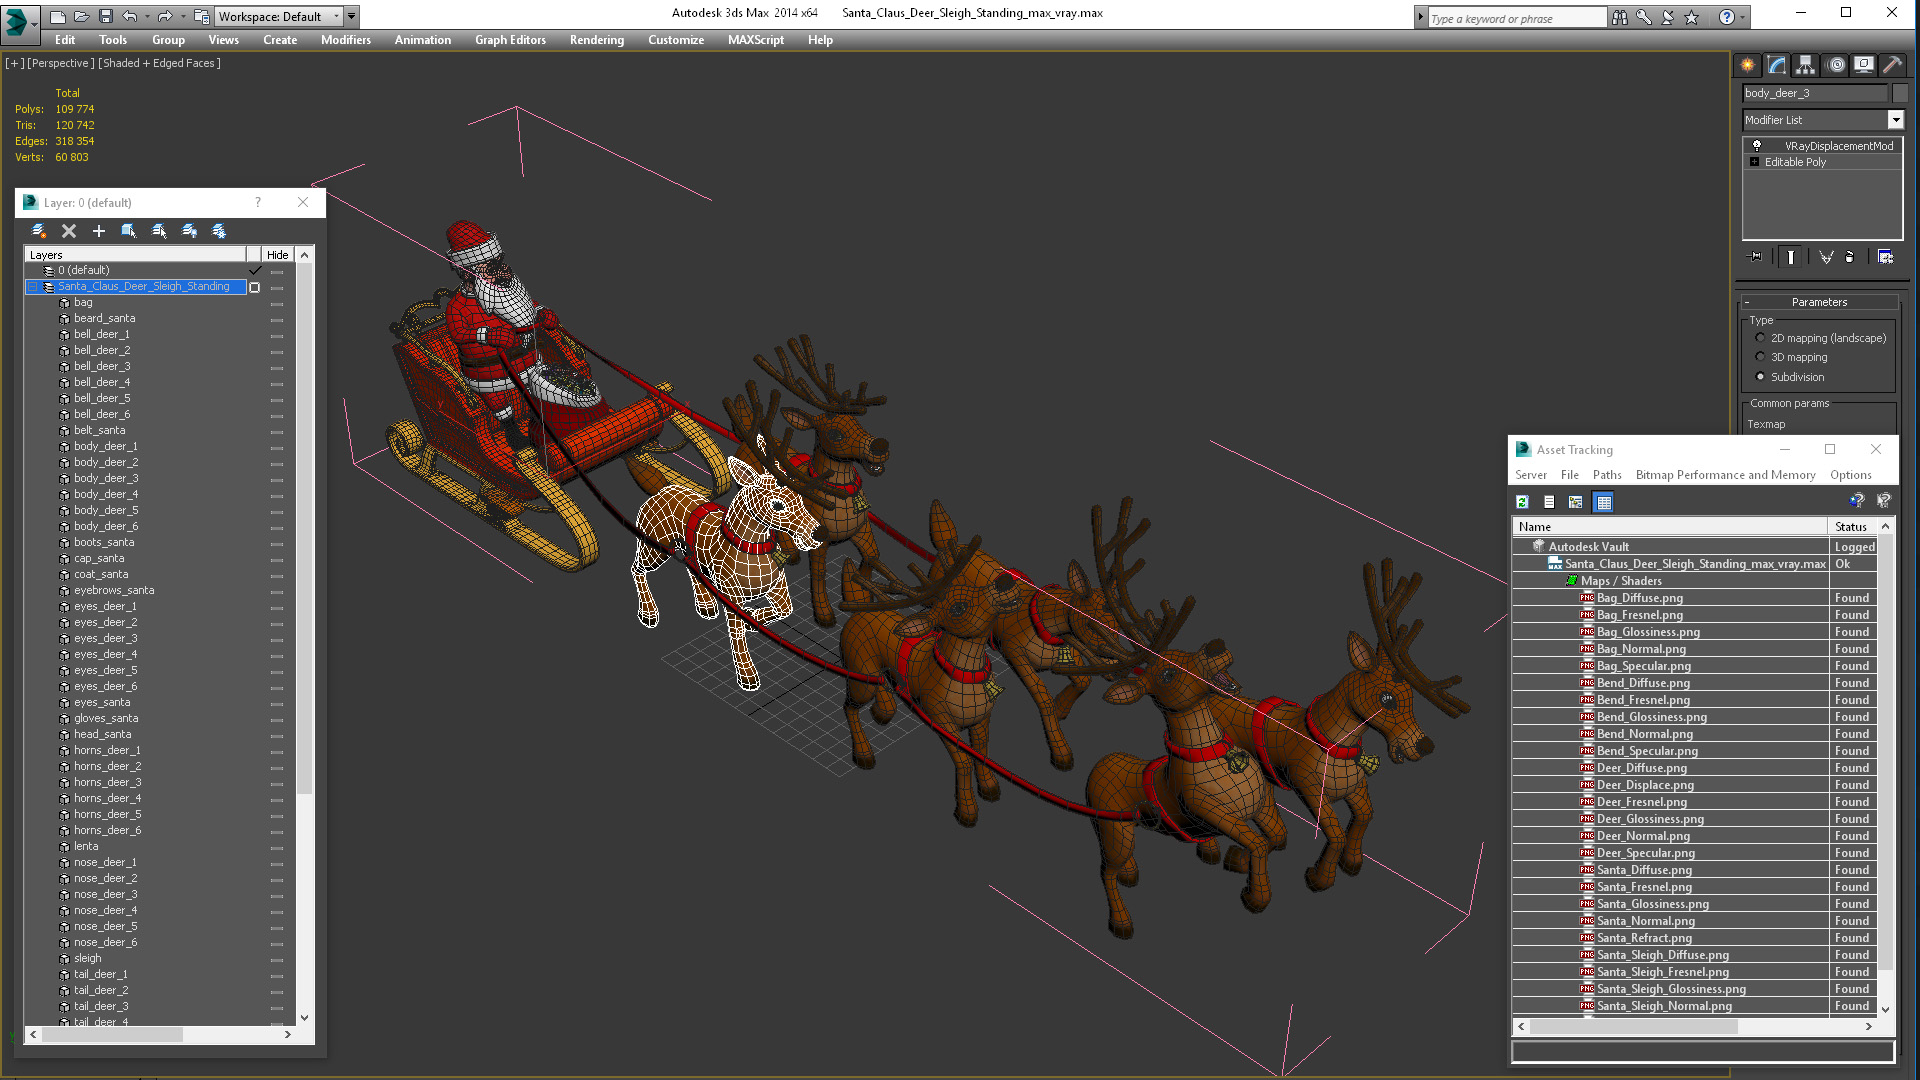The height and width of the screenshot is (1080, 1920).
Task: Toggle VRayDisplacementMod lightbulb on/off
Action: [x=1757, y=146]
